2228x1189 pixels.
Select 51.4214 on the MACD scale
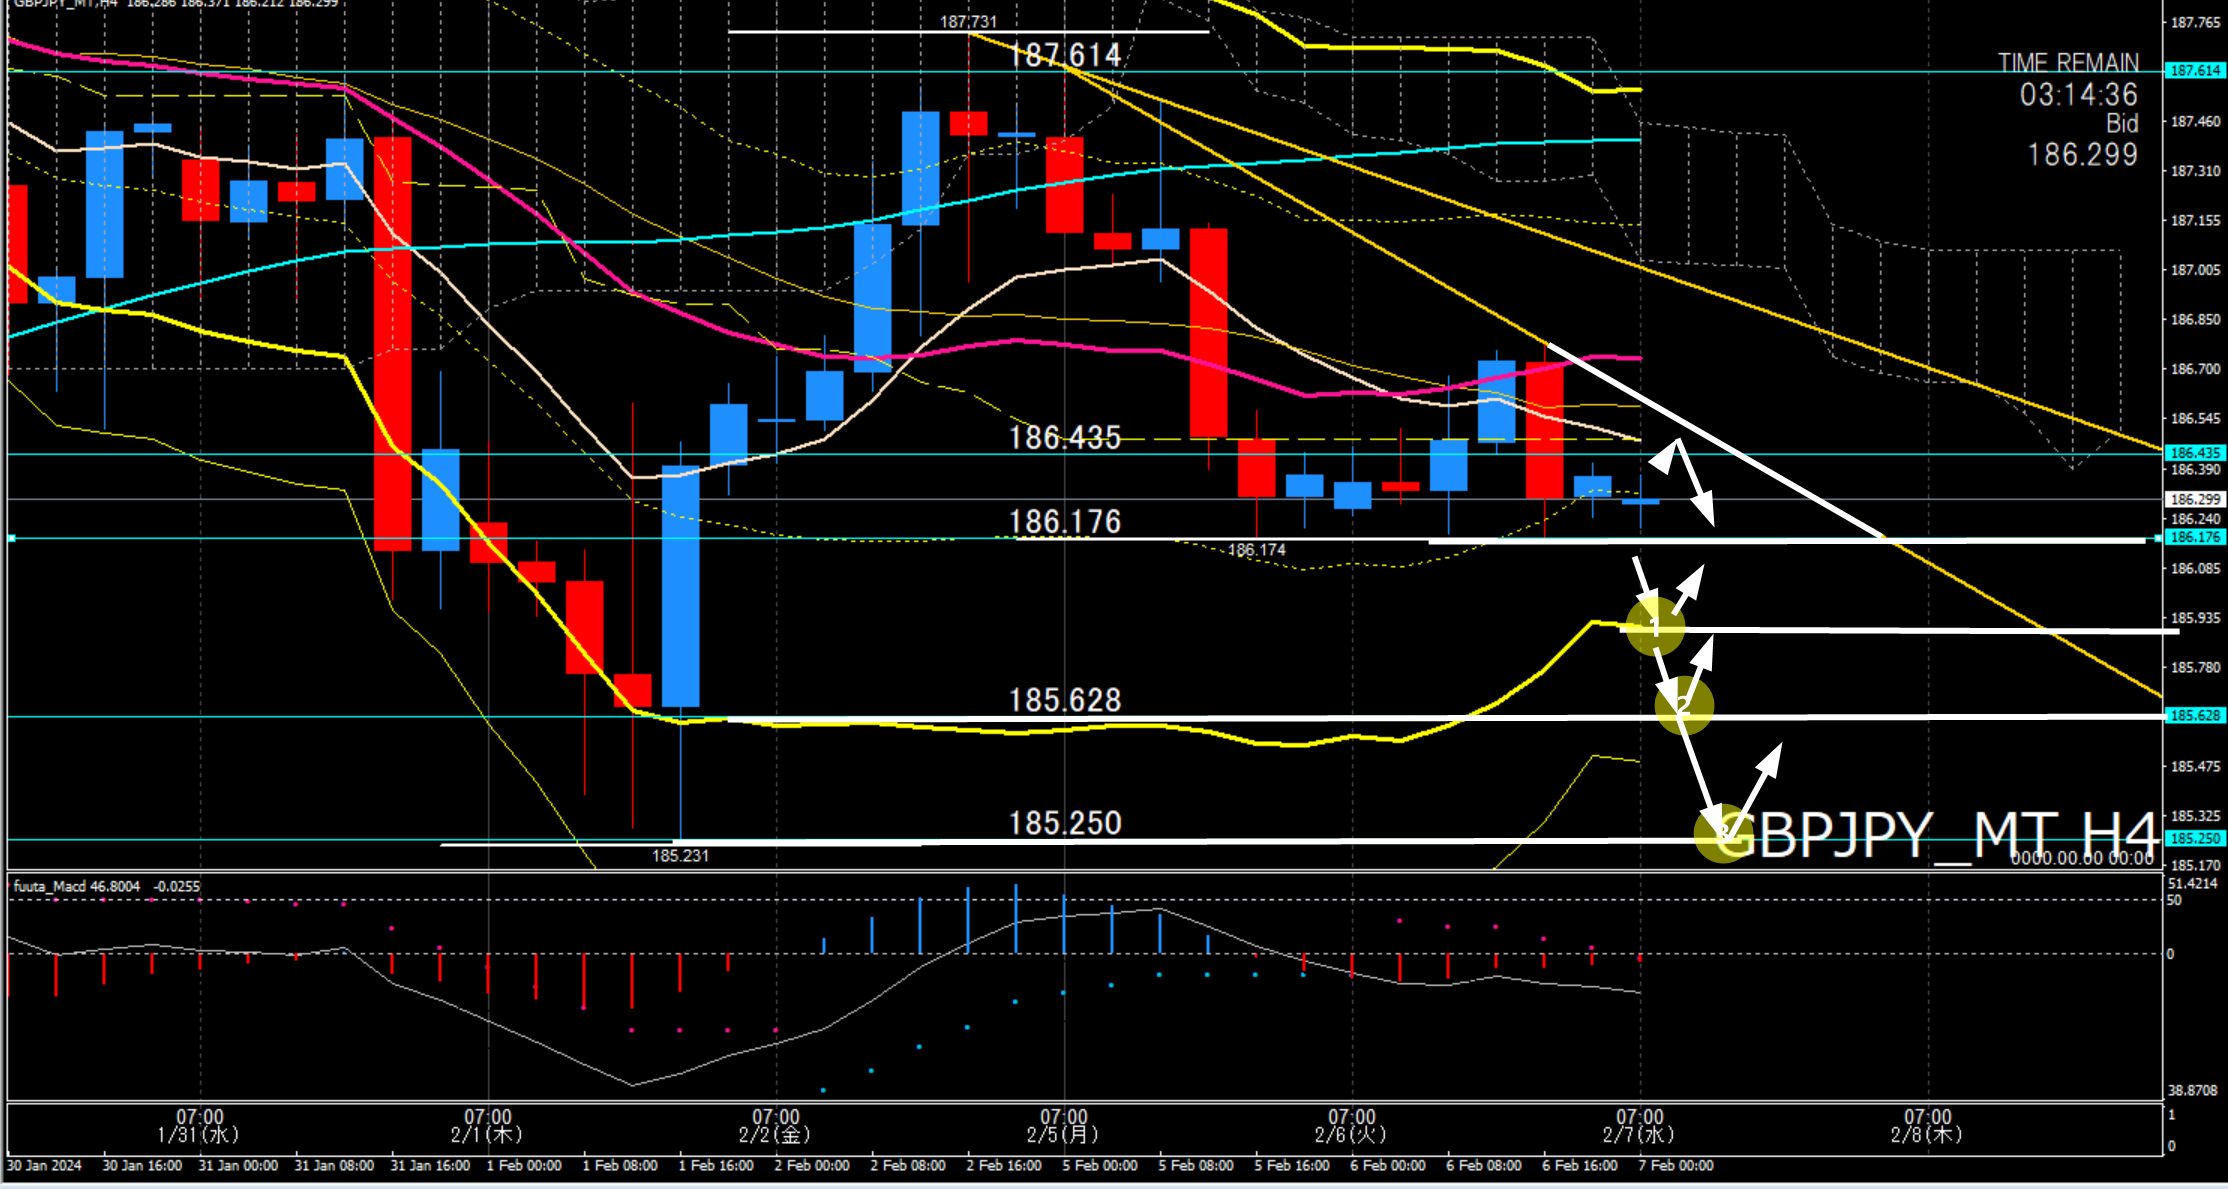tap(2192, 884)
